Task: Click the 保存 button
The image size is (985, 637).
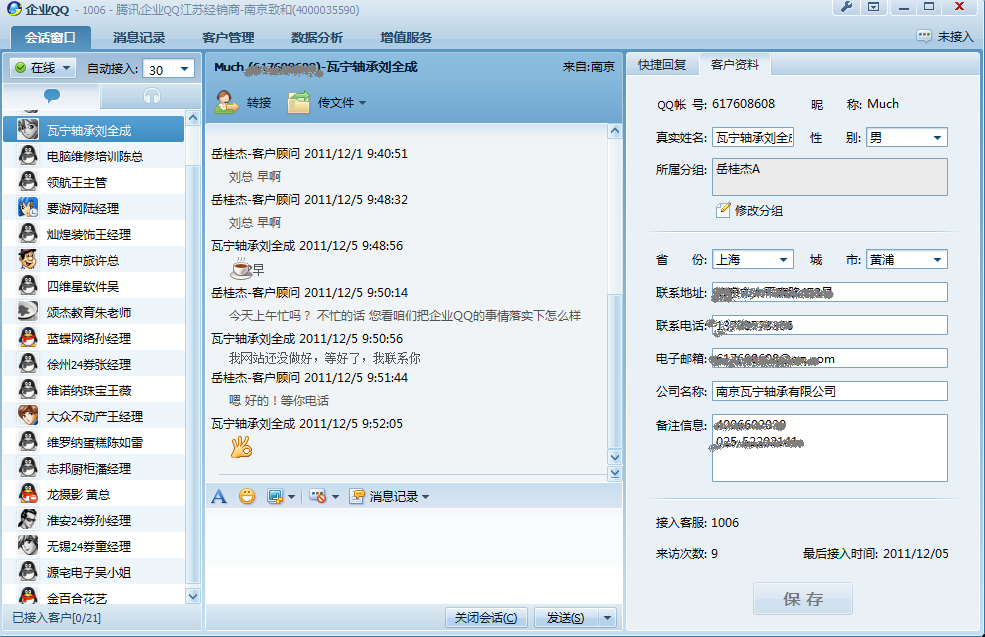Action: 803,599
